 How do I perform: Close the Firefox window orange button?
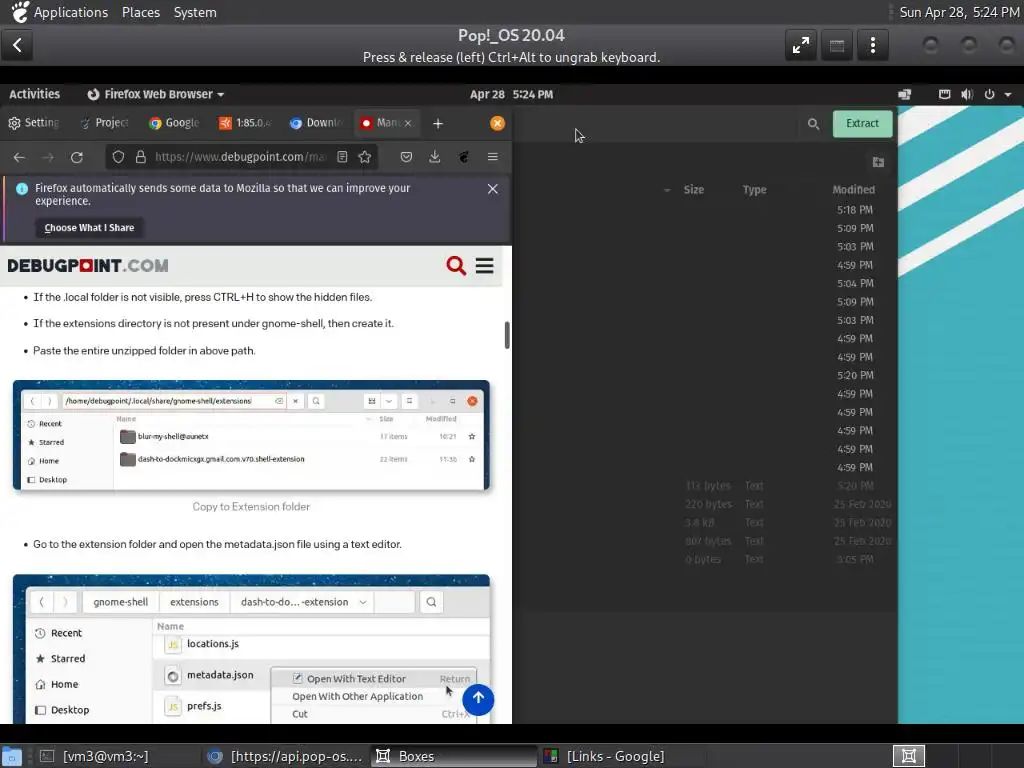[497, 123]
